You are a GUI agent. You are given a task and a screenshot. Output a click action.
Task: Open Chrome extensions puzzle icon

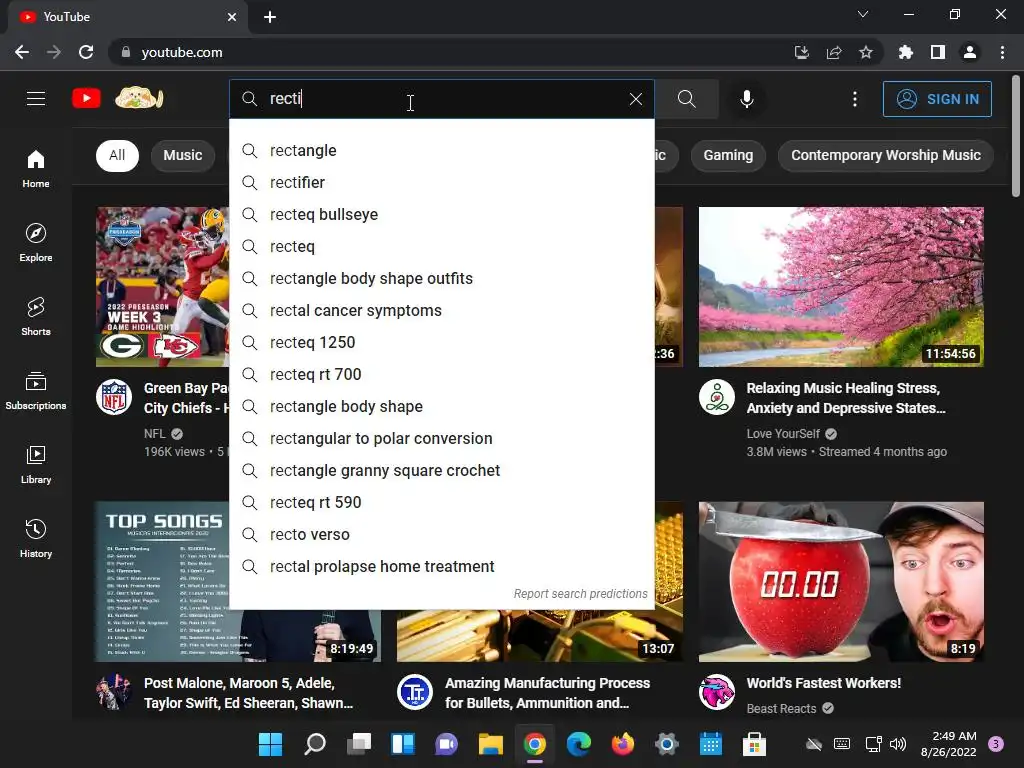905,52
